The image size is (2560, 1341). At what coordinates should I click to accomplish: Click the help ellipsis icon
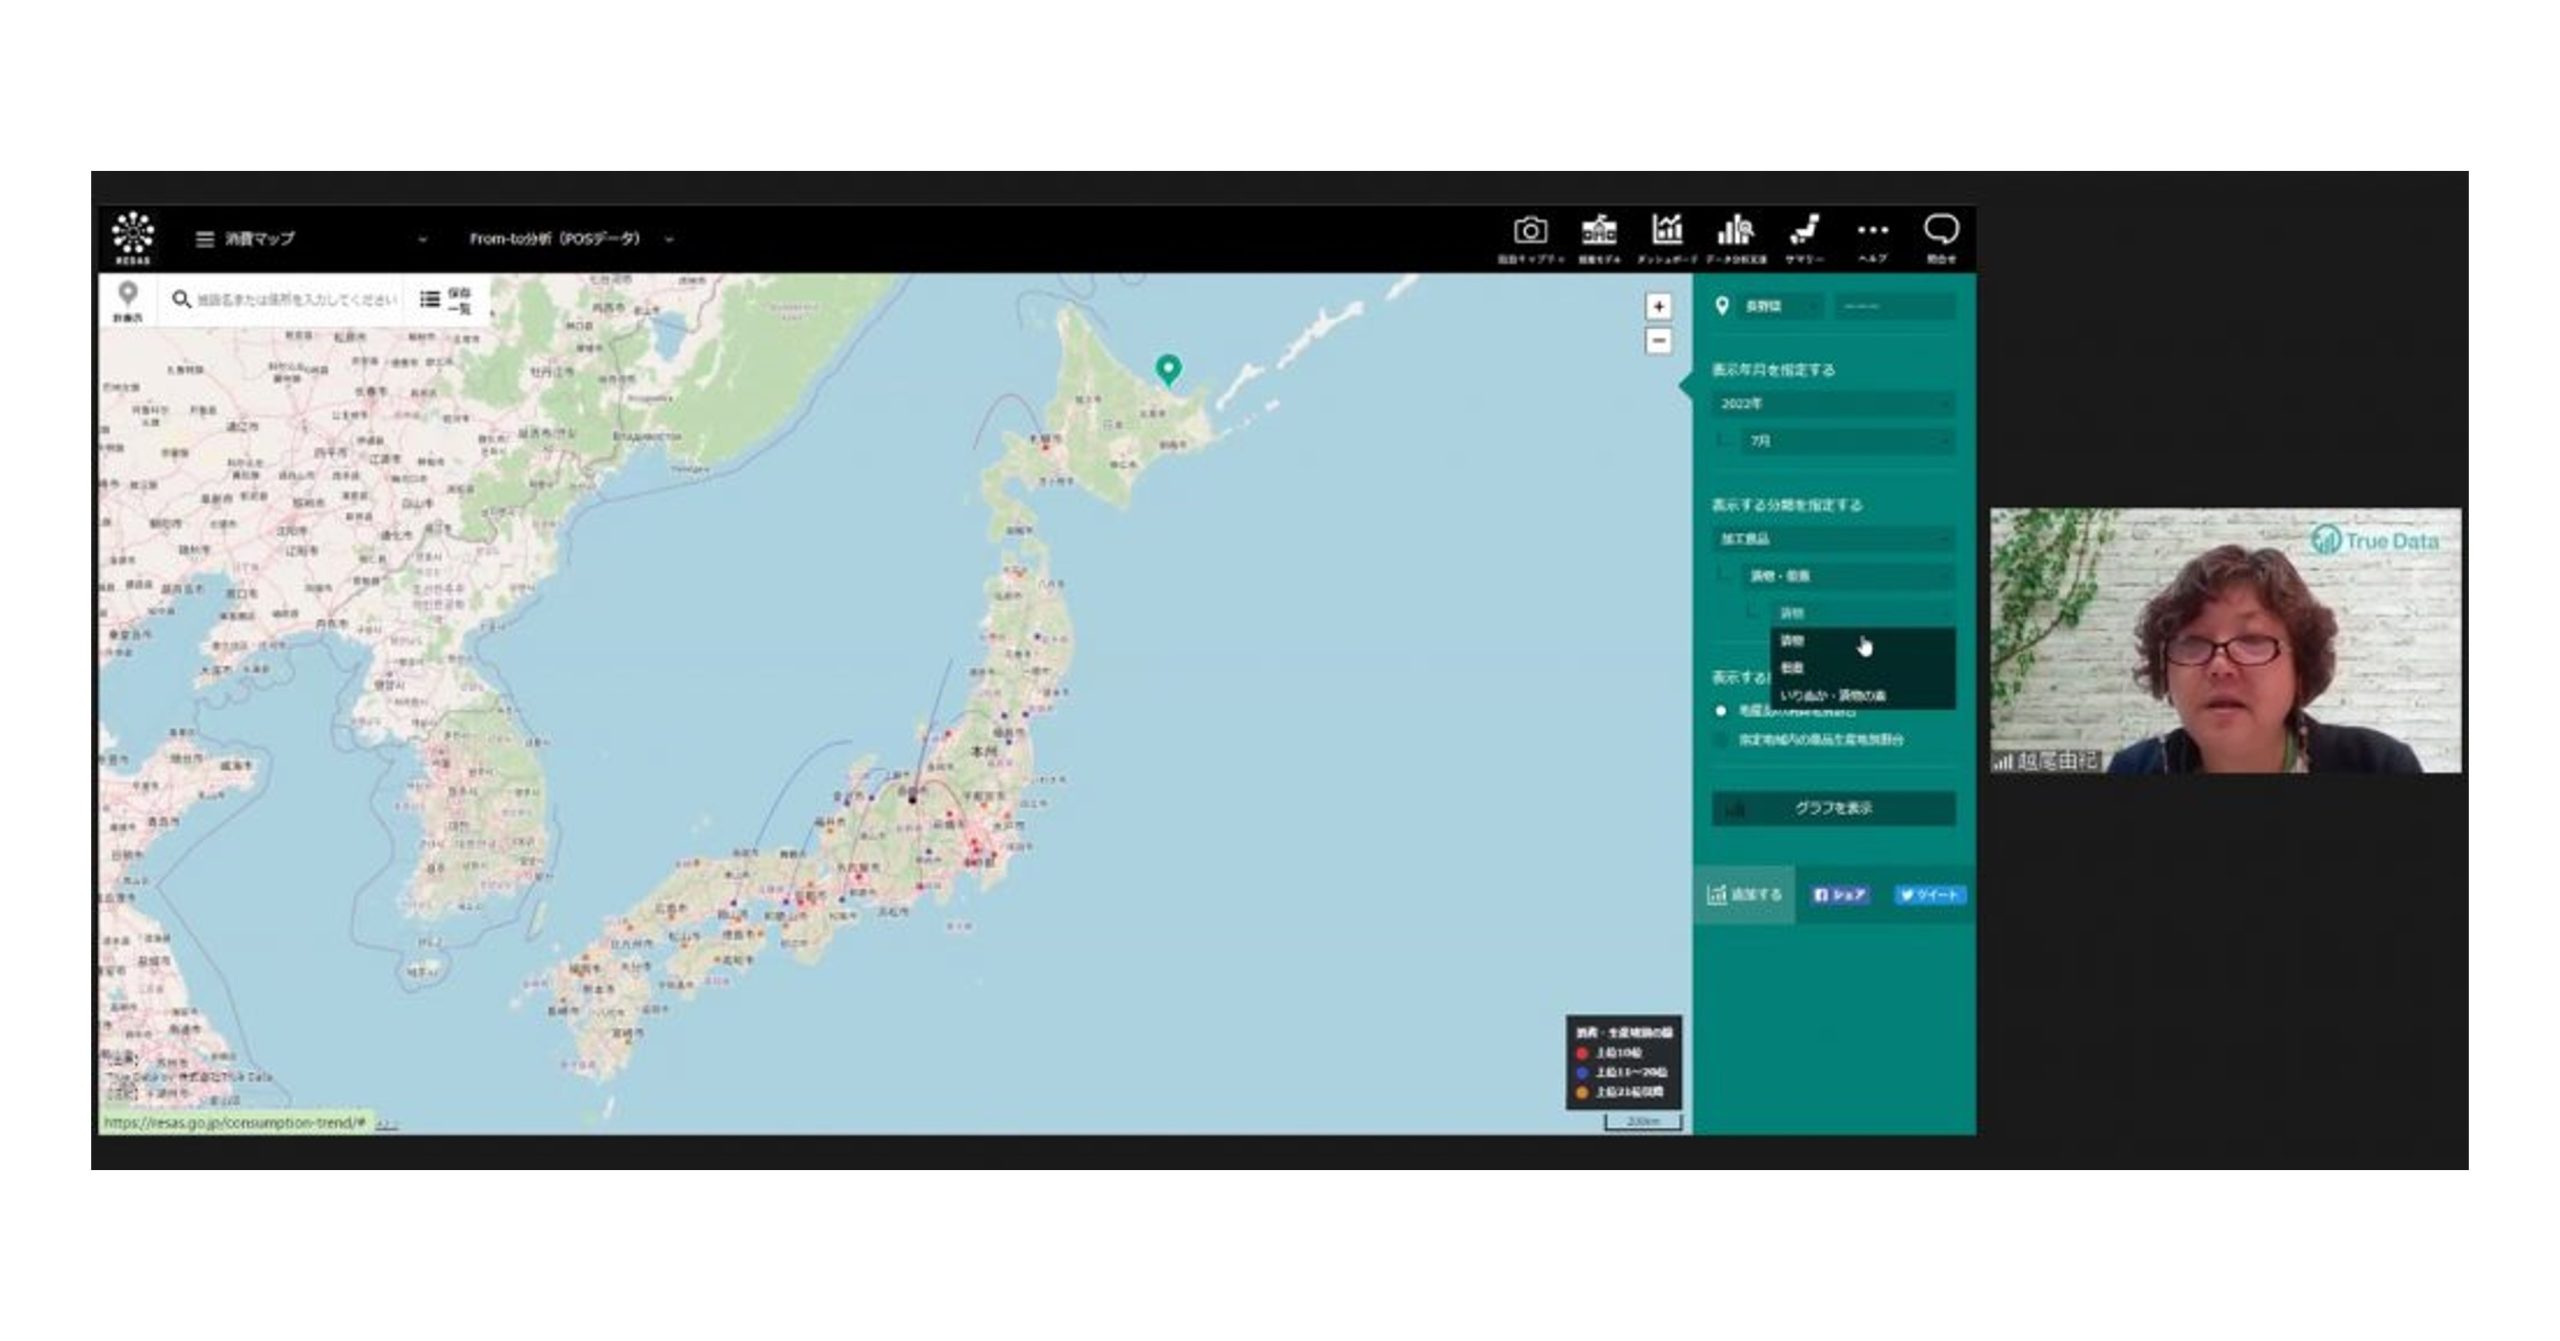(x=1872, y=233)
